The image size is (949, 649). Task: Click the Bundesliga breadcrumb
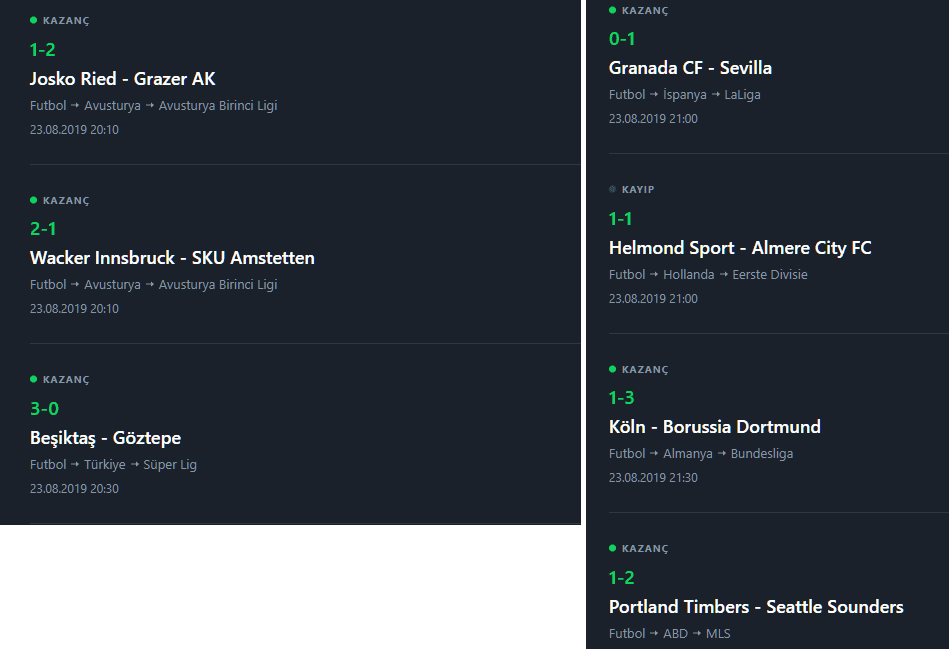[762, 453]
